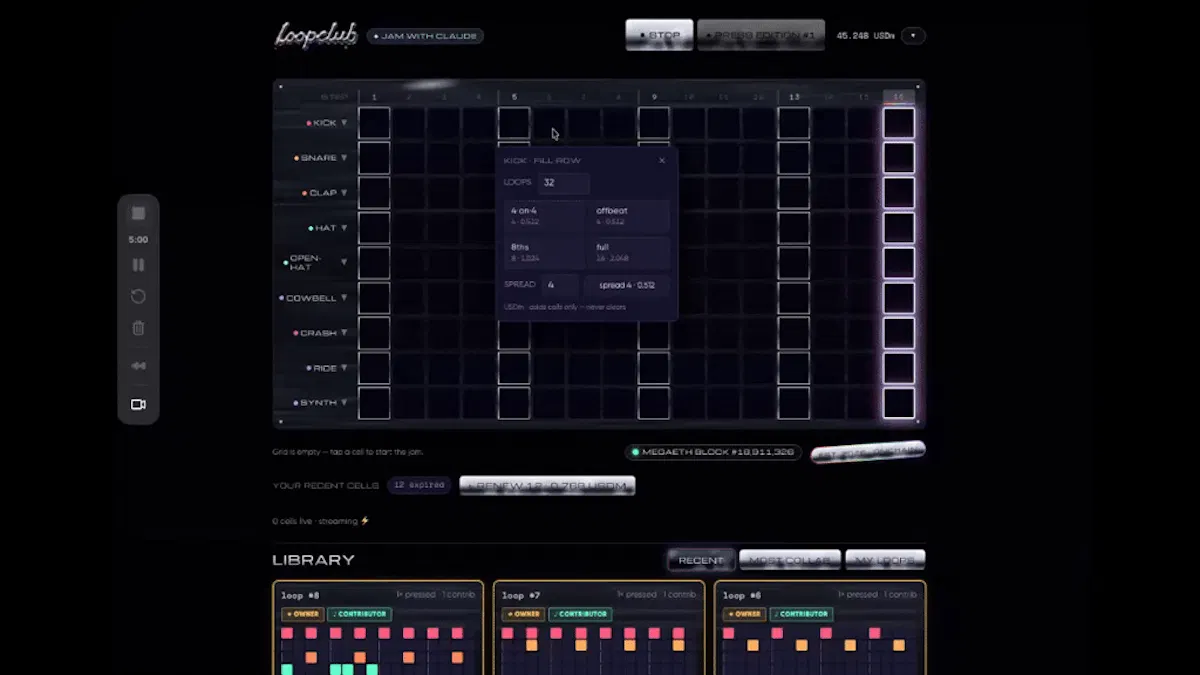Click the step 16 column header
The height and width of the screenshot is (675, 1200).
coord(899,97)
